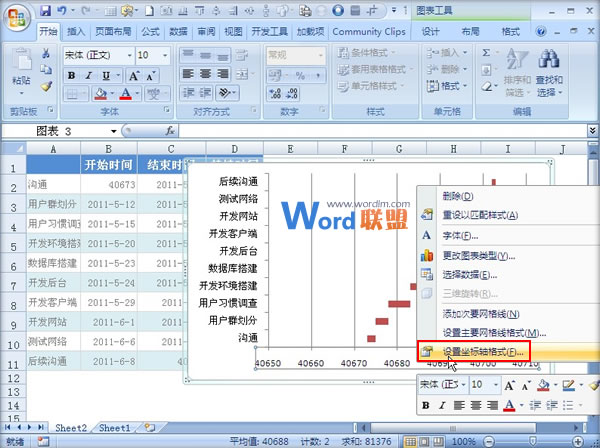Screen dimensions: 600x448
Task: Switch to Normal view in status bar
Action: point(410,442)
